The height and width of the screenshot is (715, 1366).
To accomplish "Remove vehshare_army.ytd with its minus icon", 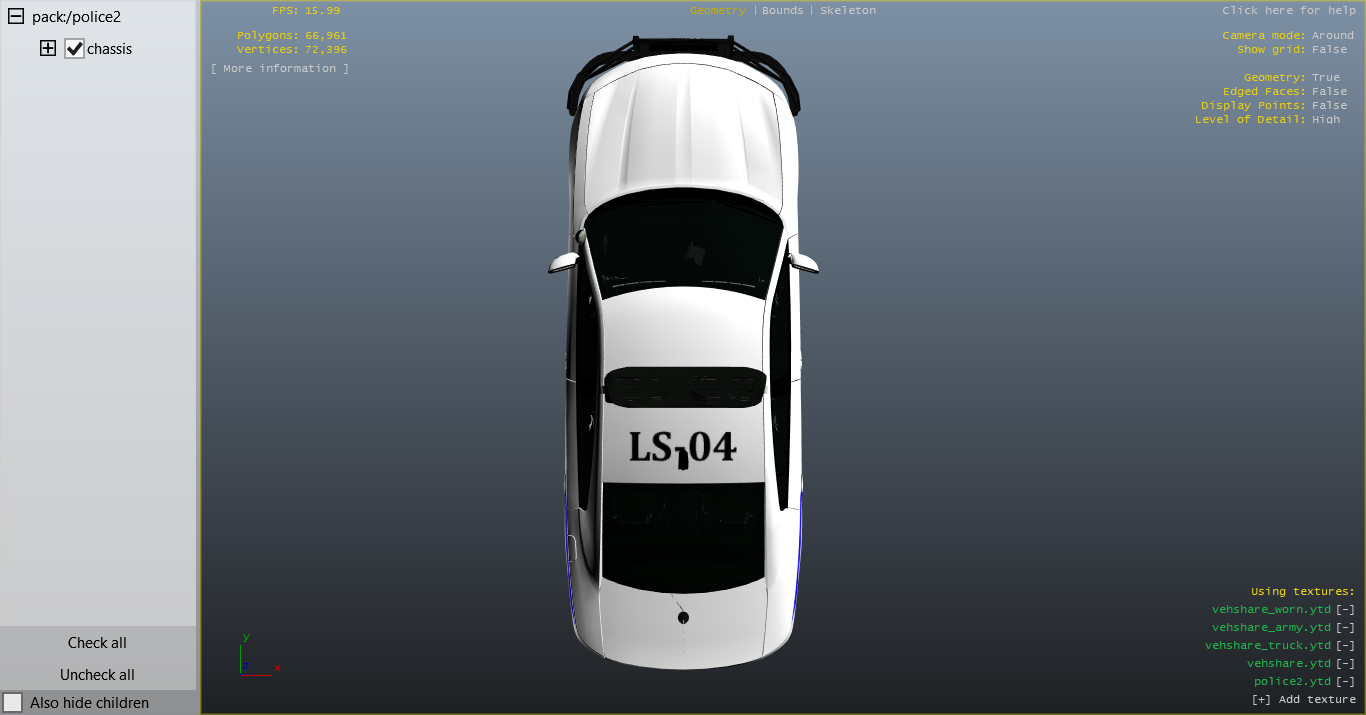I will click(1345, 627).
